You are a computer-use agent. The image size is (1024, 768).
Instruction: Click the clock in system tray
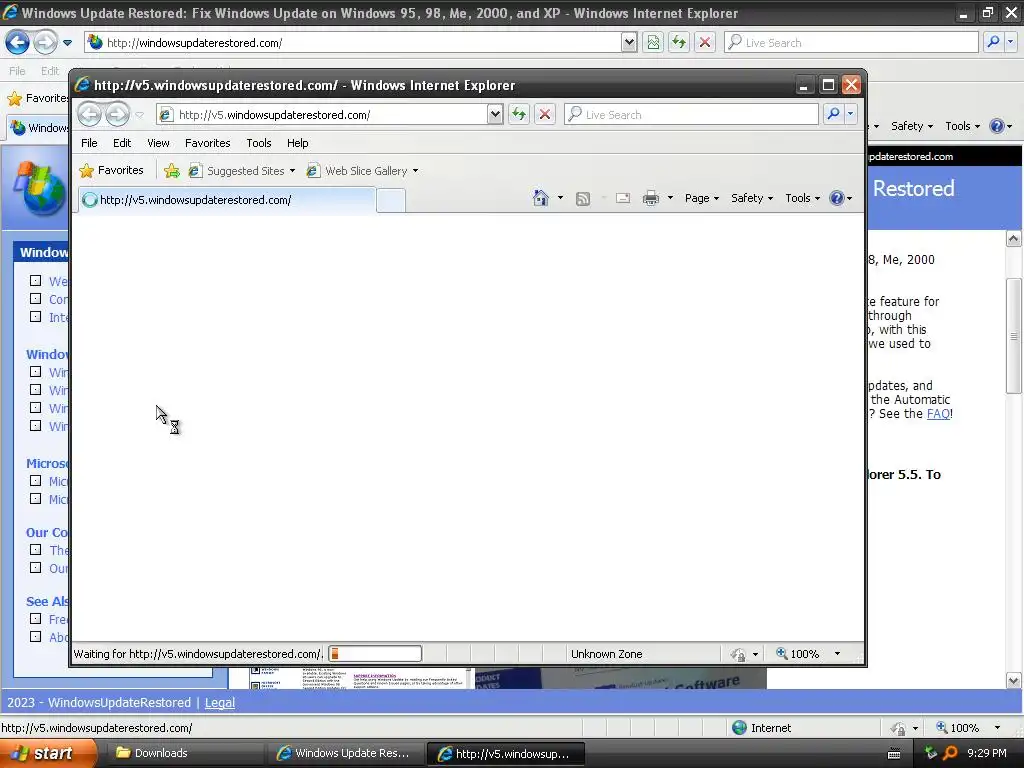click(987, 753)
